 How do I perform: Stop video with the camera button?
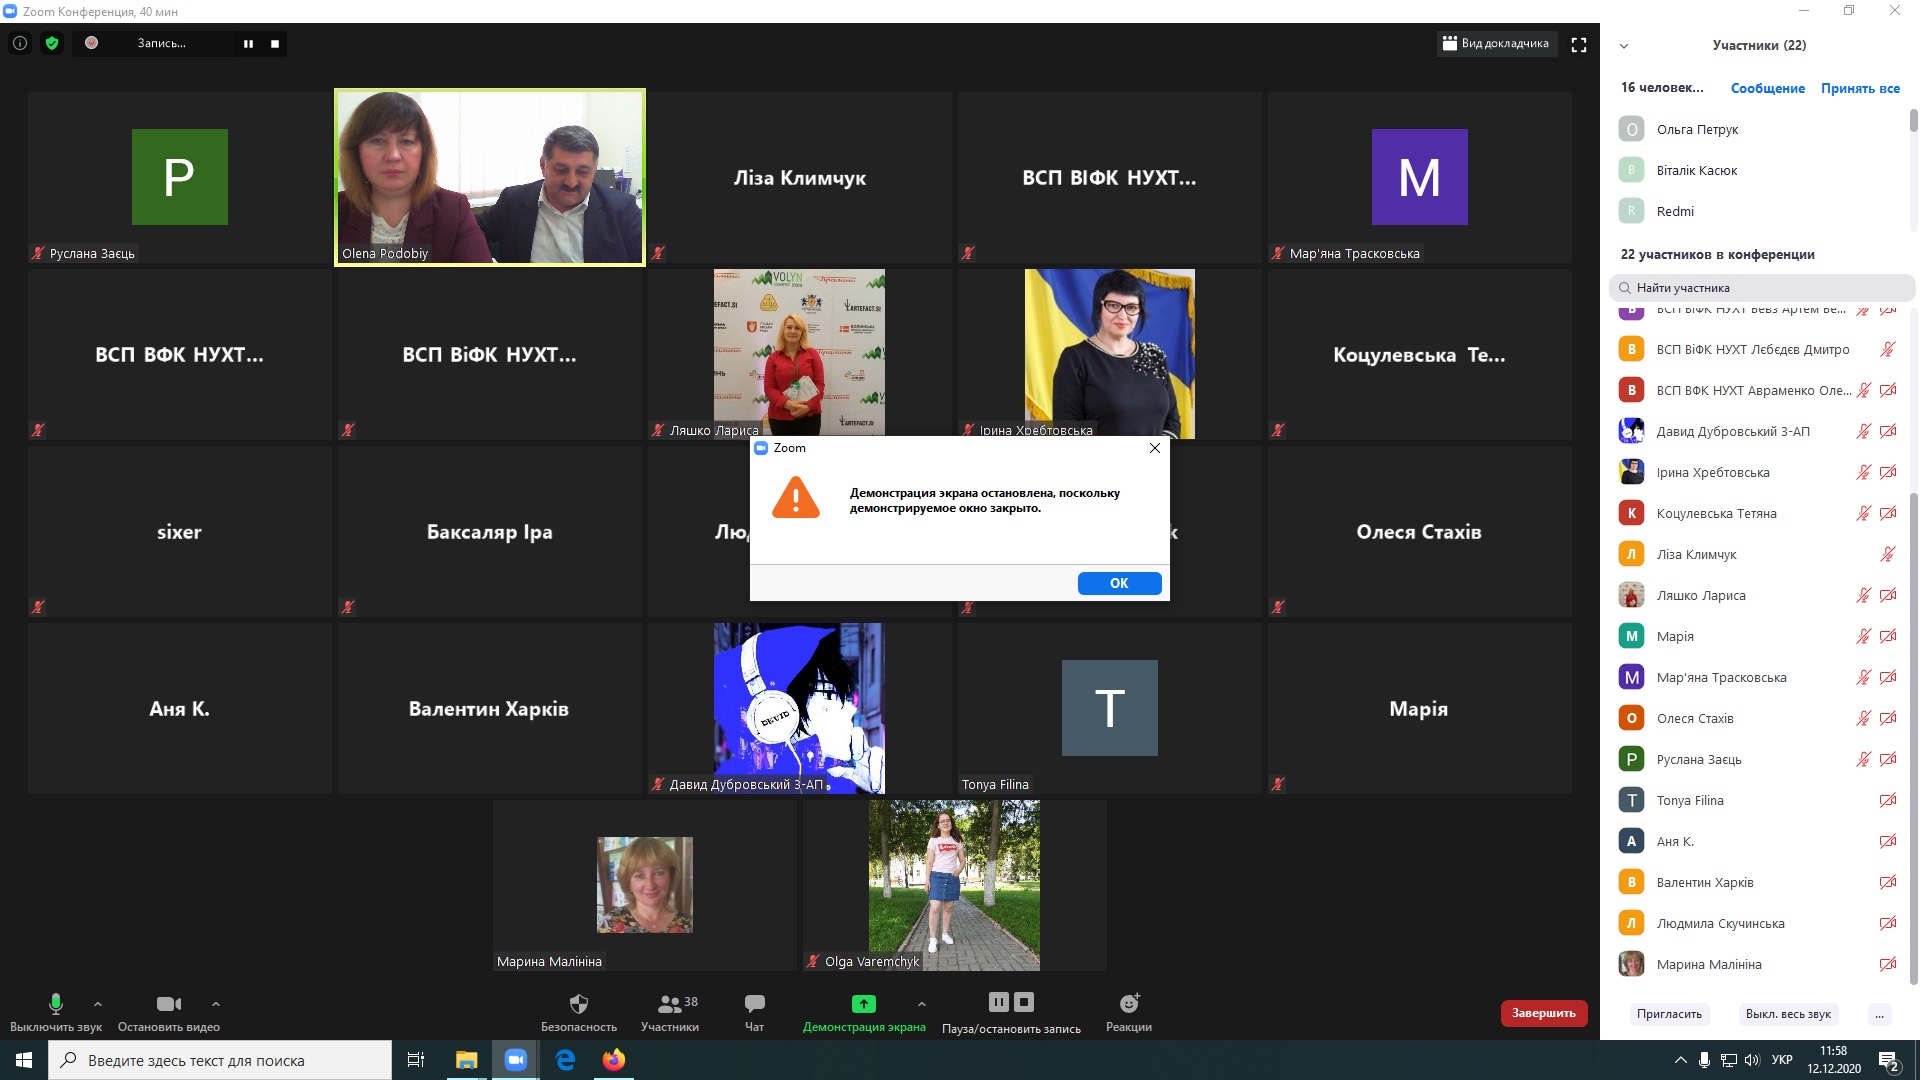(x=168, y=1004)
